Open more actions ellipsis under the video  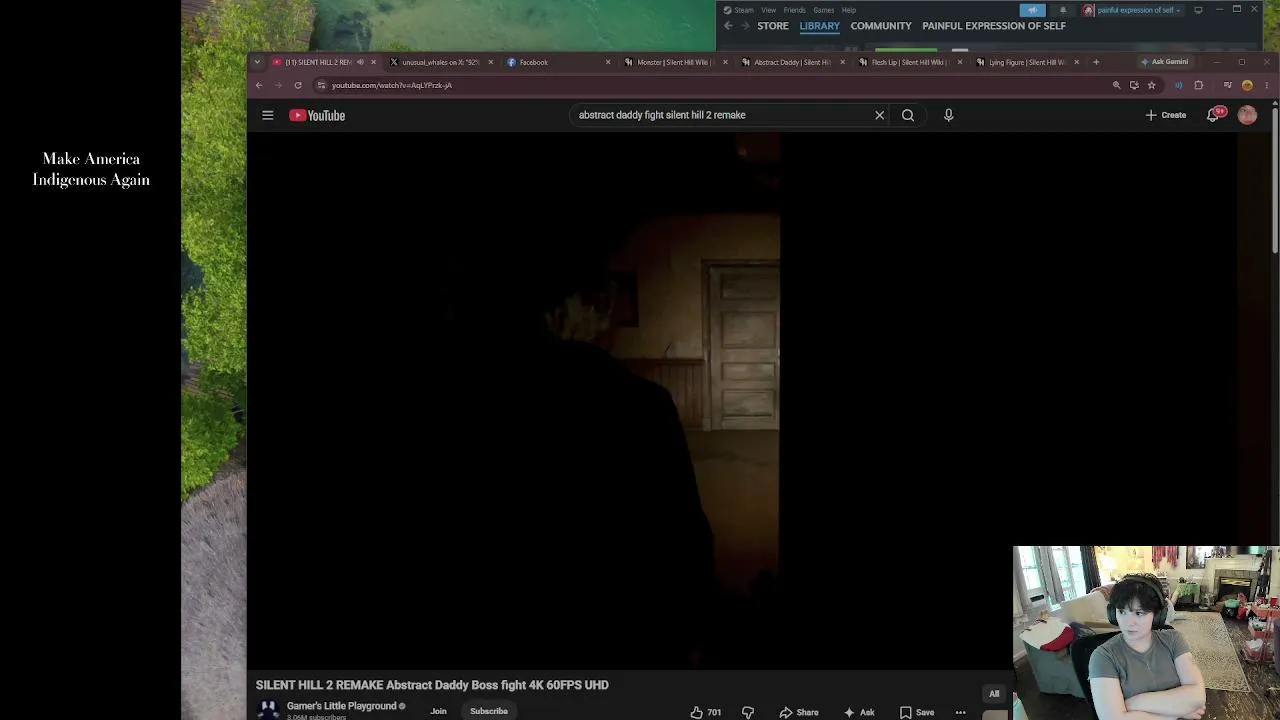[x=960, y=712]
